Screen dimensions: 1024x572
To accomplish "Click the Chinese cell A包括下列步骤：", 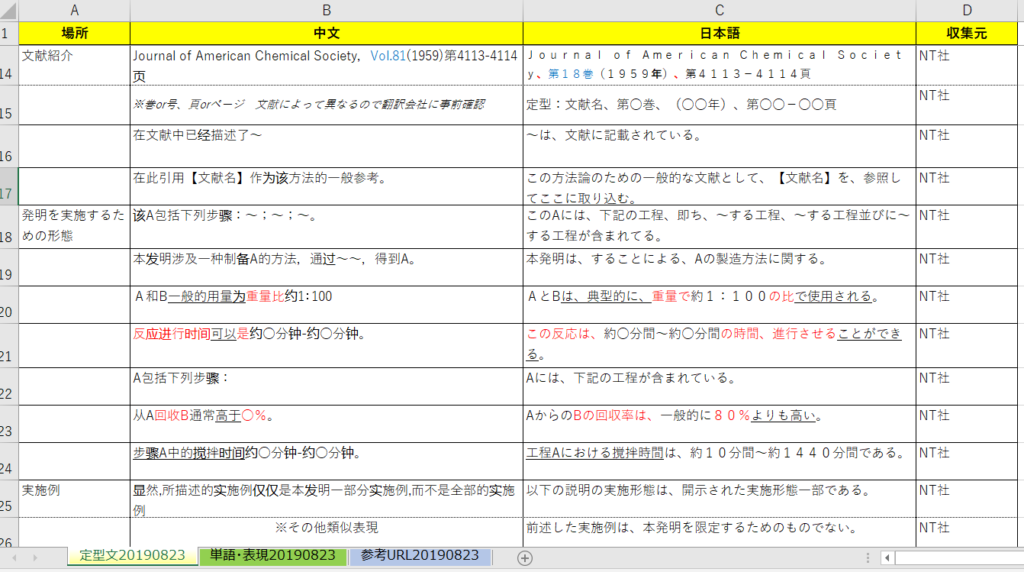I will 327,387.
